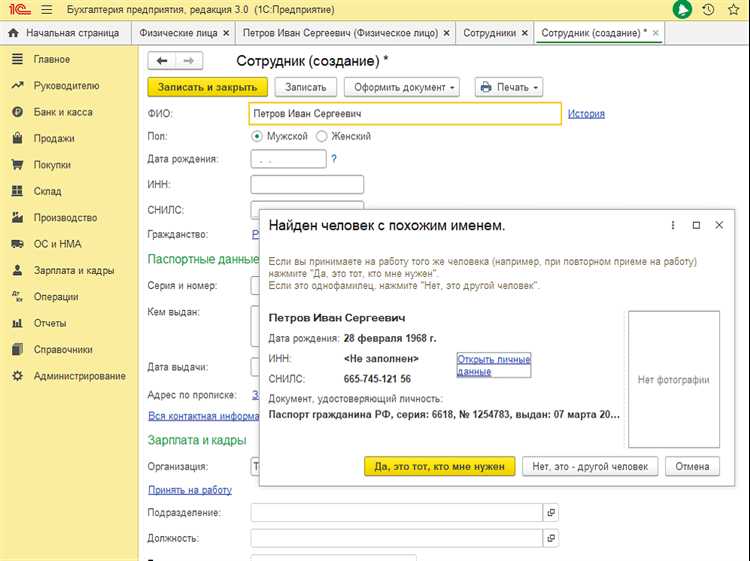The width and height of the screenshot is (750, 561).
Task: Choose Нет, это - другой человек
Action: click(x=590, y=466)
